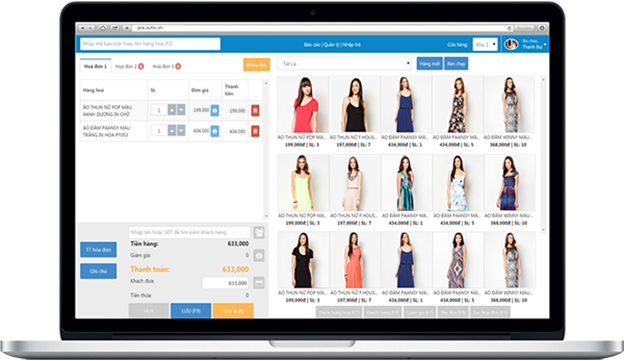This screenshot has height=361, width=624.
Task: Delete the second invoice item row
Action: coord(255,131)
